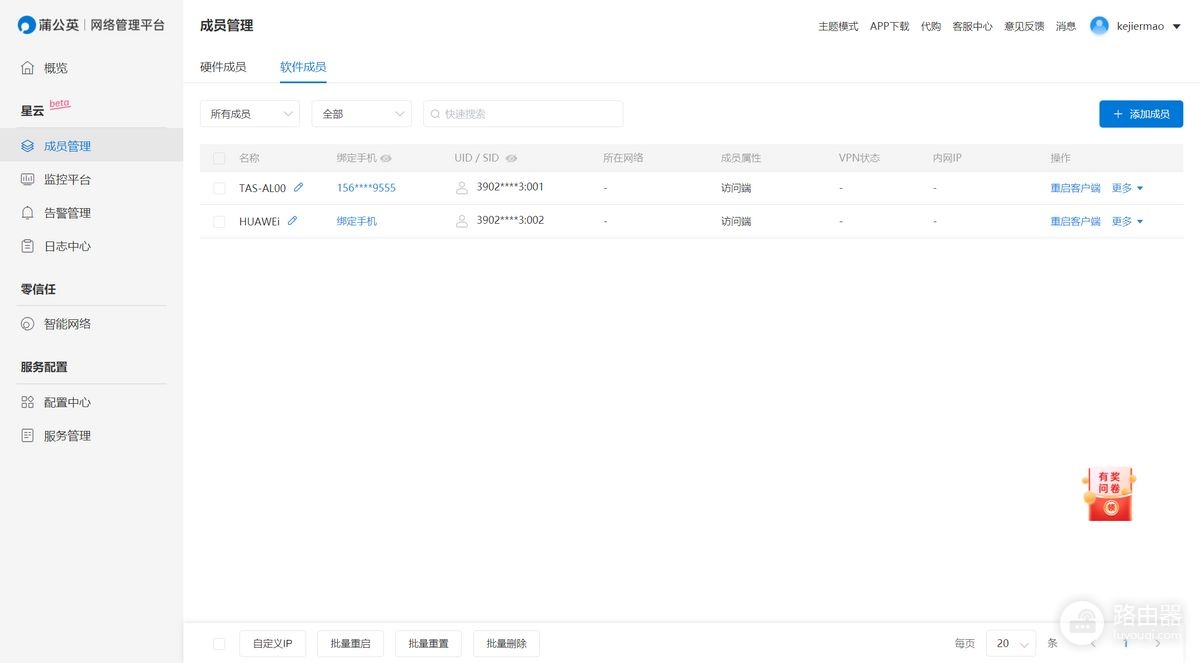Open the 全部 dropdown filter
The height and width of the screenshot is (663, 1200).
(x=362, y=114)
